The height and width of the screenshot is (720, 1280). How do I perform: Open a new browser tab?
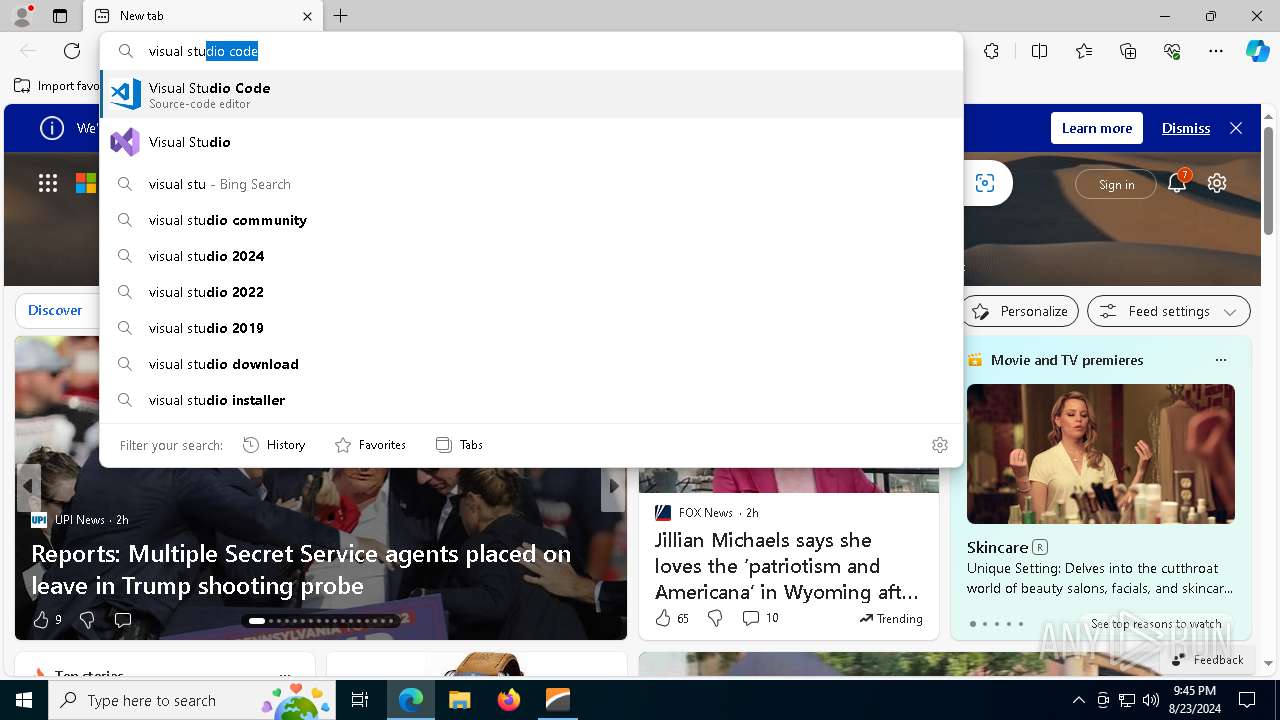click(340, 16)
